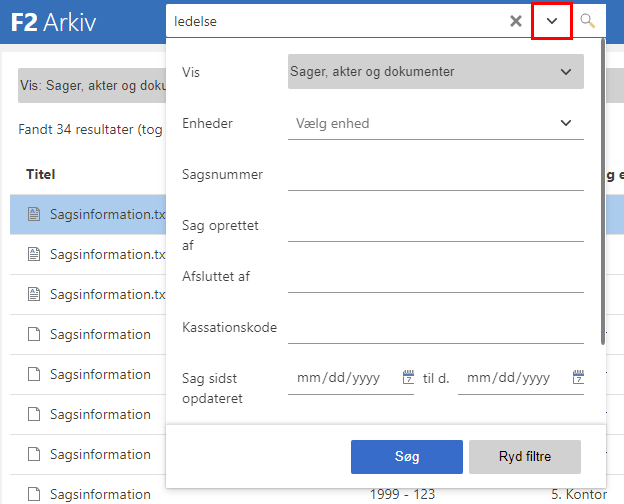This screenshot has height=504, width=624.
Task: Click into the Sagsnummer input field
Action: pos(434,175)
